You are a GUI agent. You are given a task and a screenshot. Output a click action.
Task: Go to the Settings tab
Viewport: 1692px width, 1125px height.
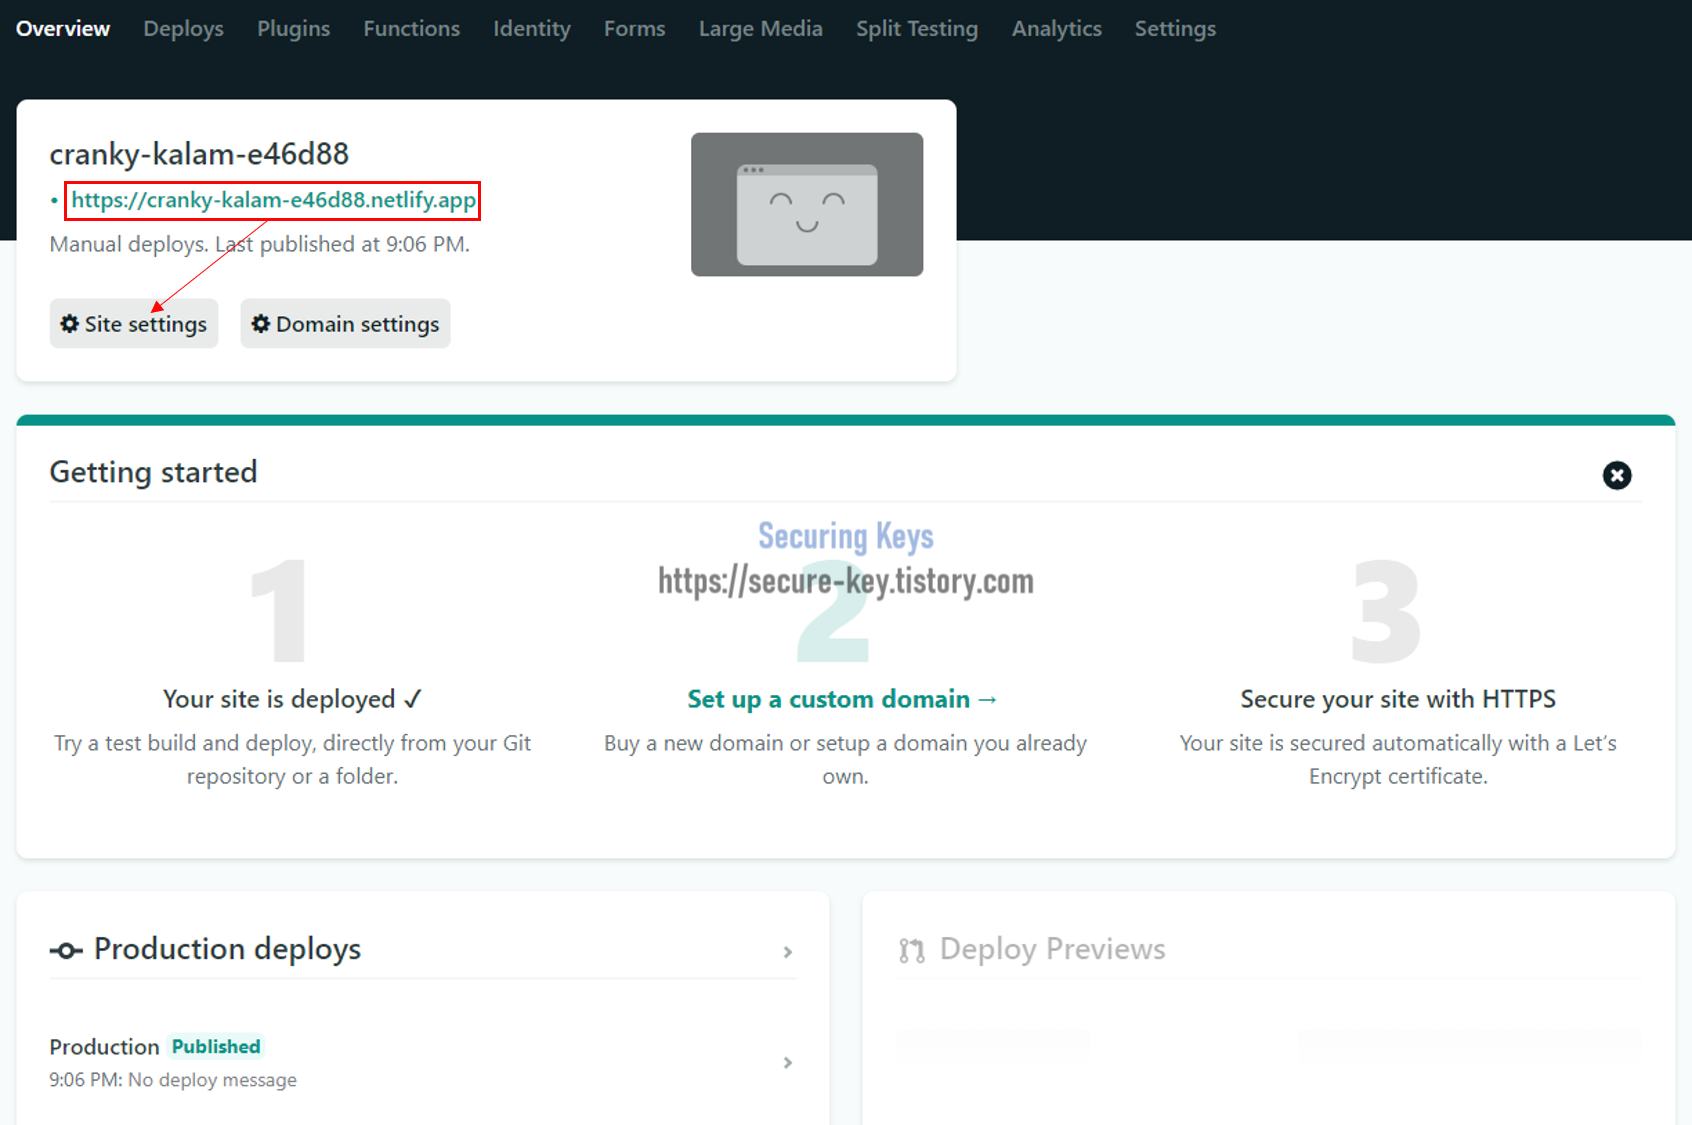pos(1175,29)
